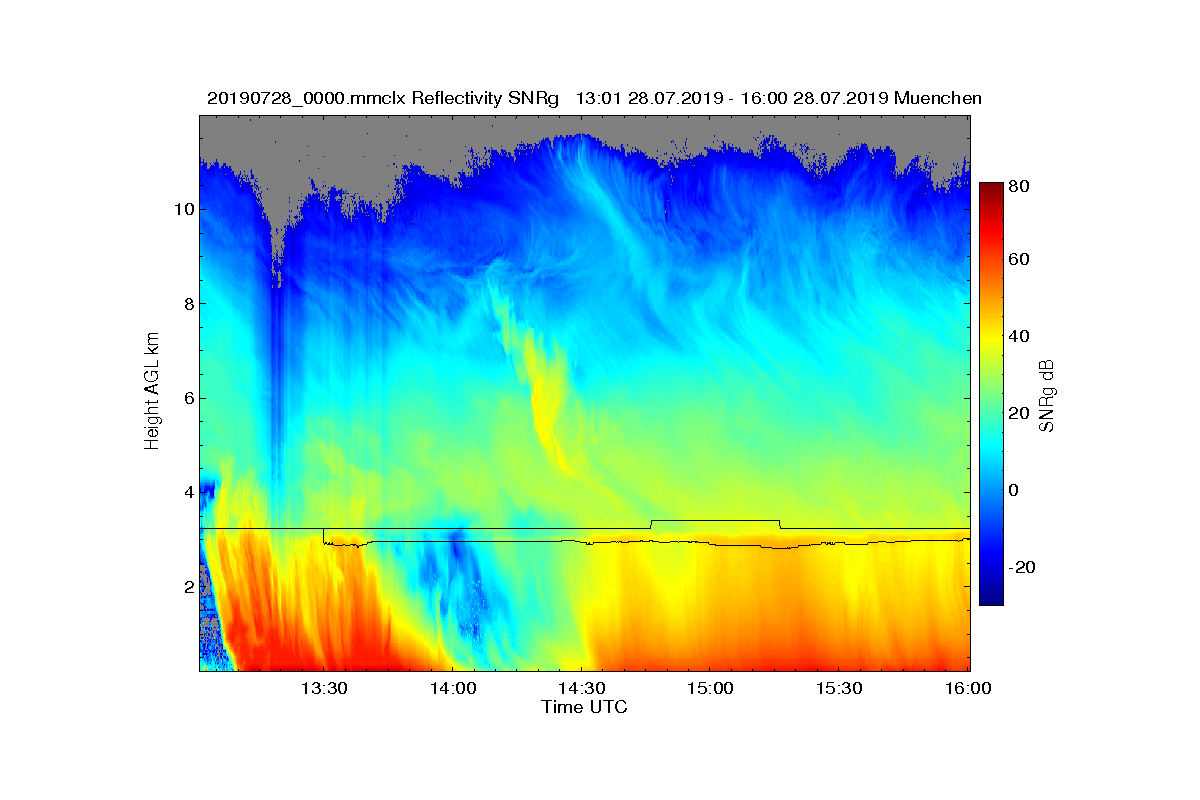Click the 13:30 time tick label
The width and height of the screenshot is (1200, 800).
pyautogui.click(x=323, y=688)
